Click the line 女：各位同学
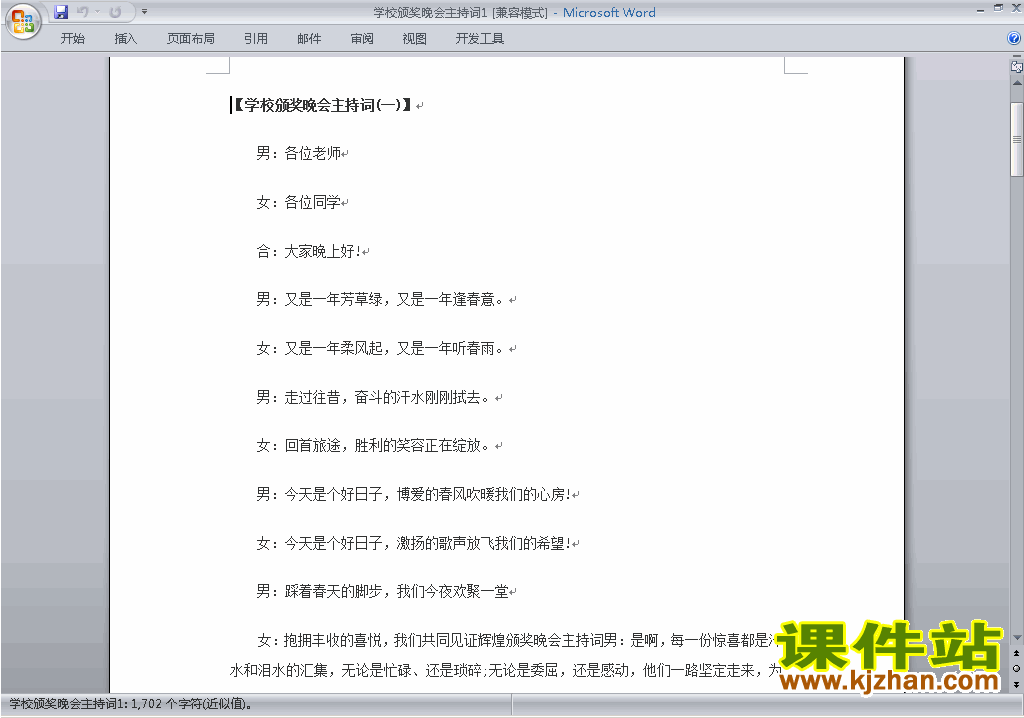Screen dimensions: 1024x718 [x=299, y=203]
